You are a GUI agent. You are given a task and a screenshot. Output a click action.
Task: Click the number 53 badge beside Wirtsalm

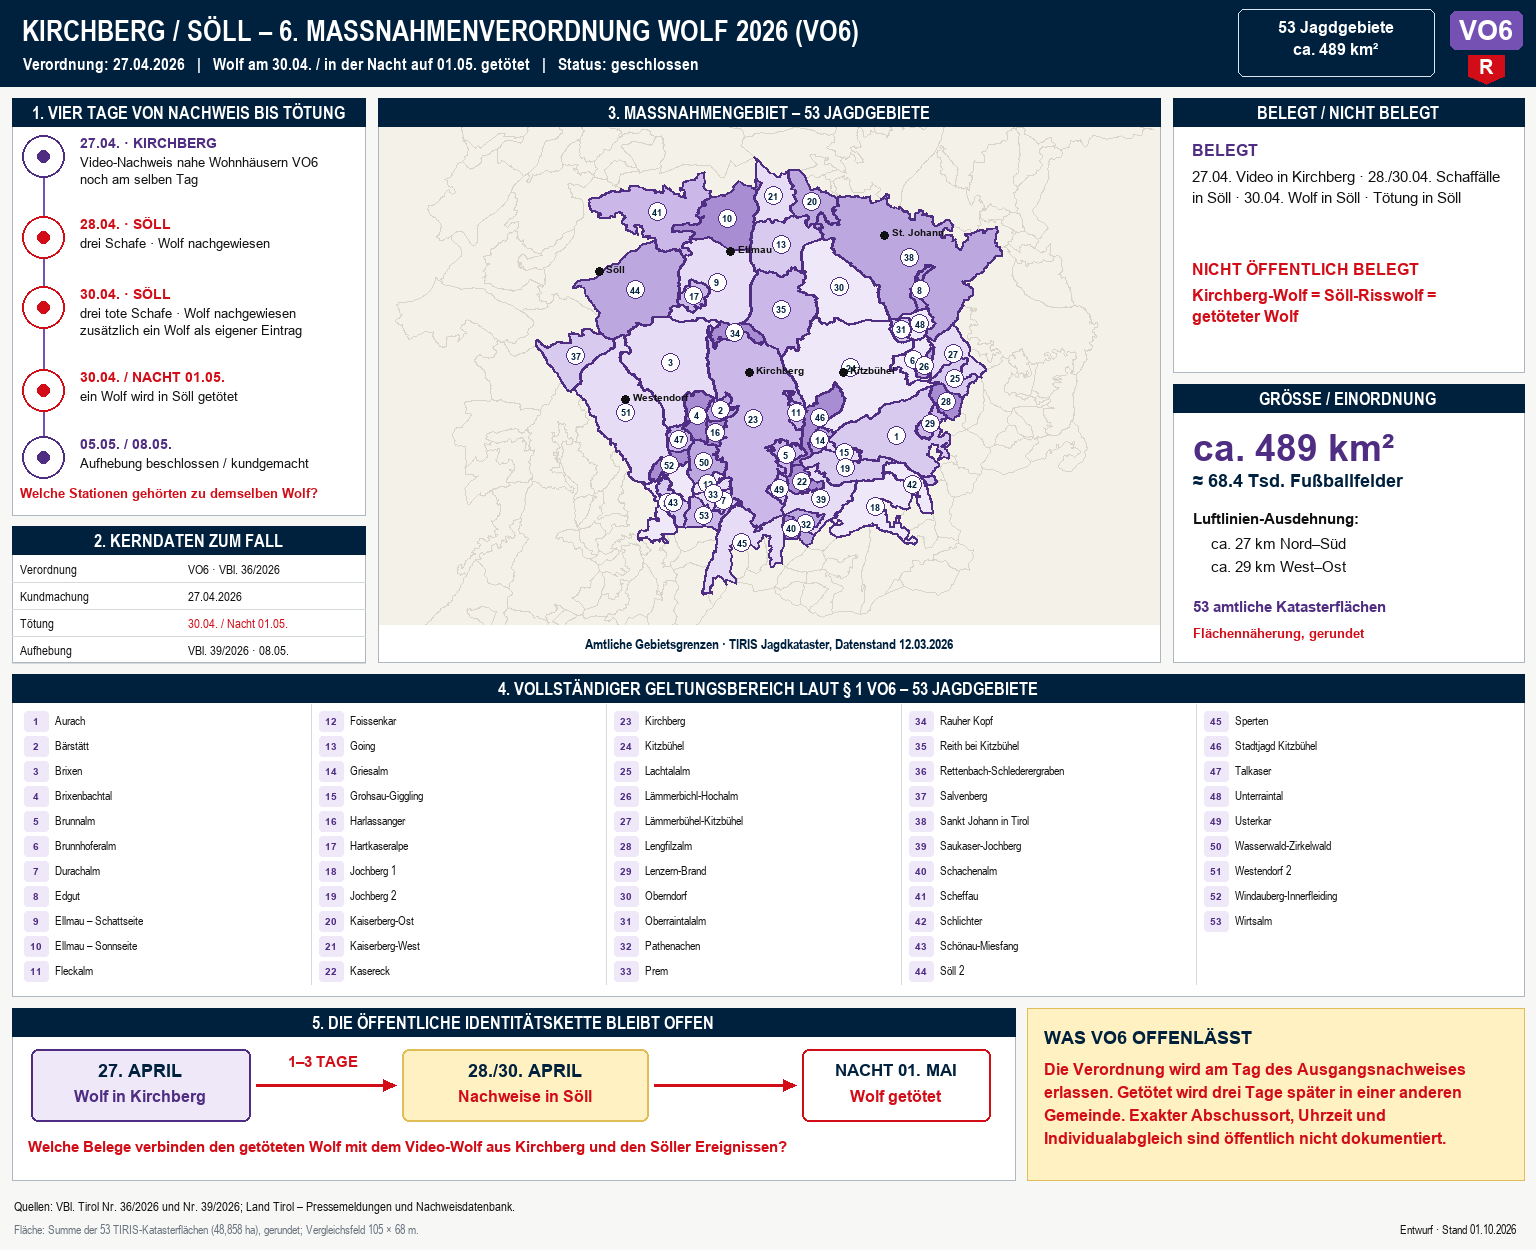click(x=1216, y=921)
